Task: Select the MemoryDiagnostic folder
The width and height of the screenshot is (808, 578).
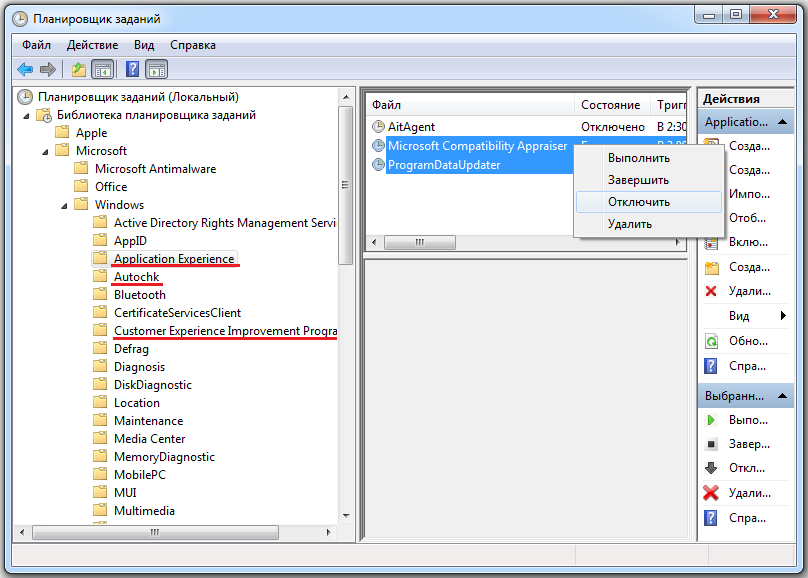Action: coord(164,457)
